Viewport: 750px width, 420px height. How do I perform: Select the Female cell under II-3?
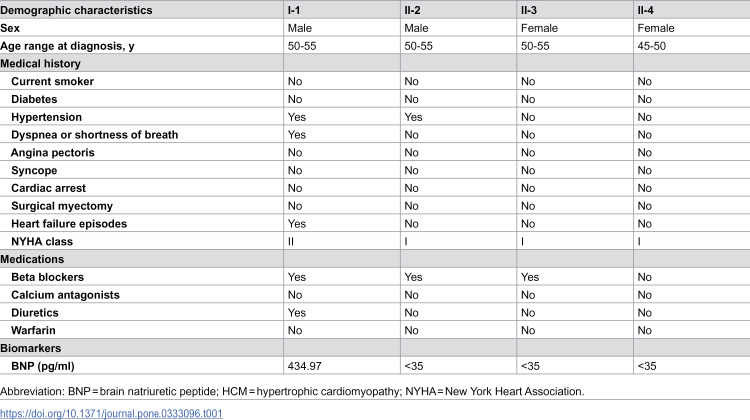click(x=539, y=28)
